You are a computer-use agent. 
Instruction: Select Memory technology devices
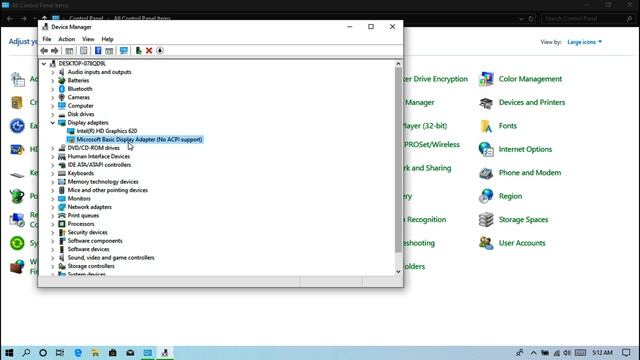pyautogui.click(x=103, y=182)
